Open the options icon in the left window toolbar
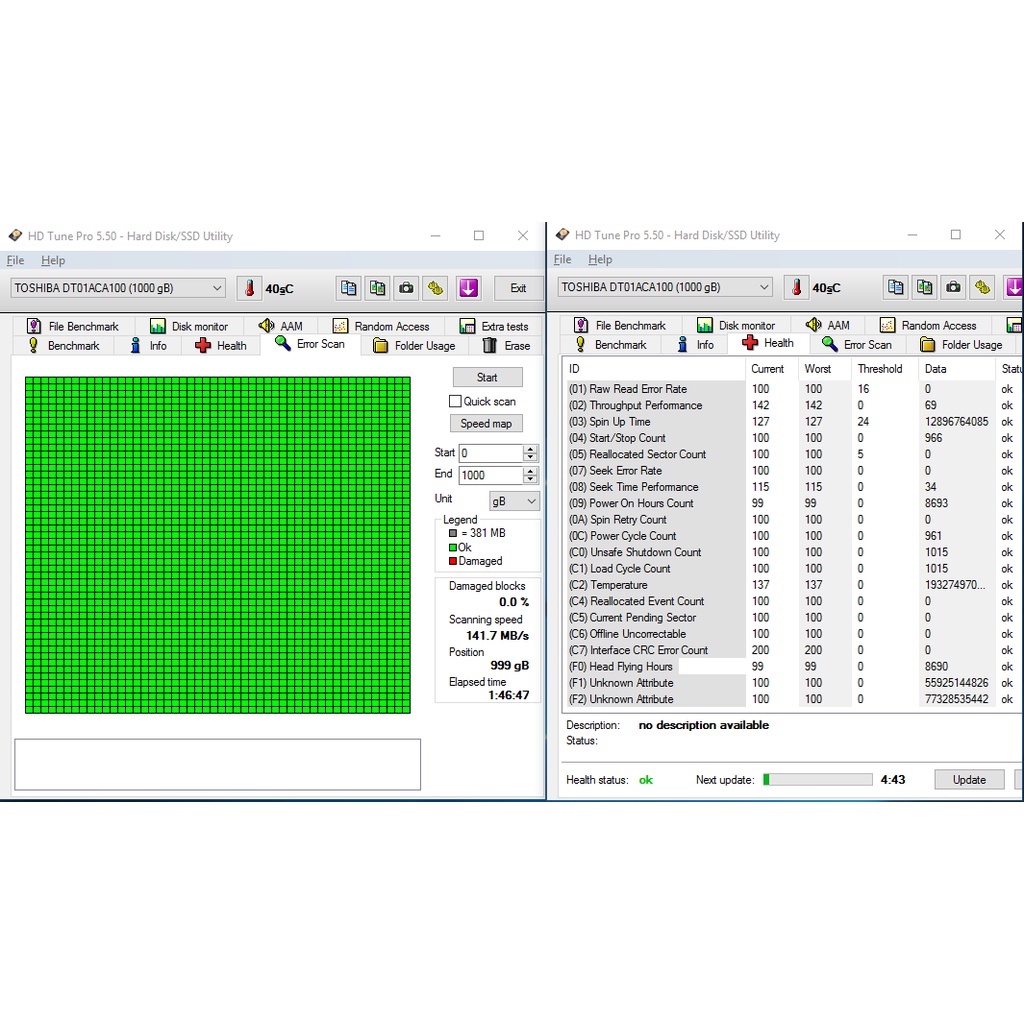This screenshot has width=1024, height=1024. (435, 288)
